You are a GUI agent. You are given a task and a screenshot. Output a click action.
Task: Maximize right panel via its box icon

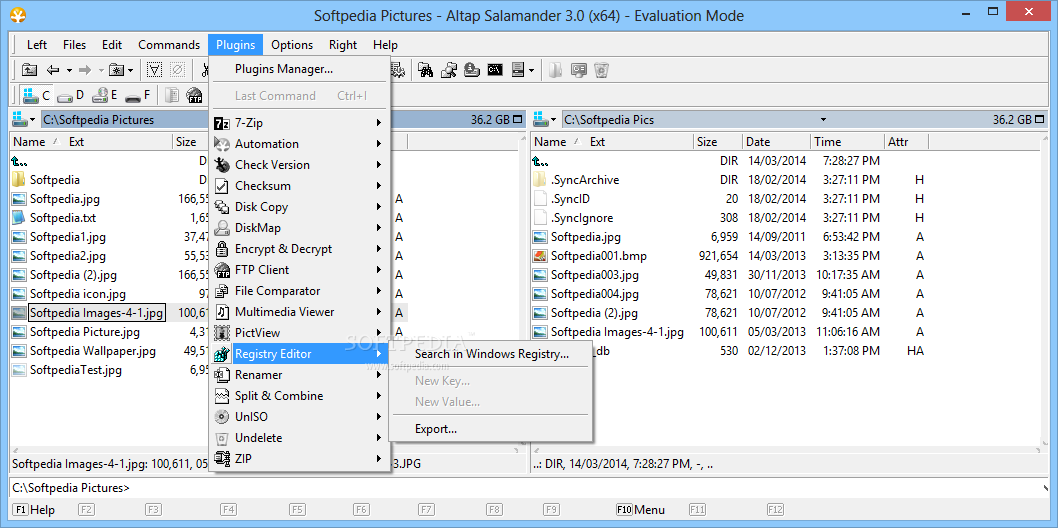1038,120
